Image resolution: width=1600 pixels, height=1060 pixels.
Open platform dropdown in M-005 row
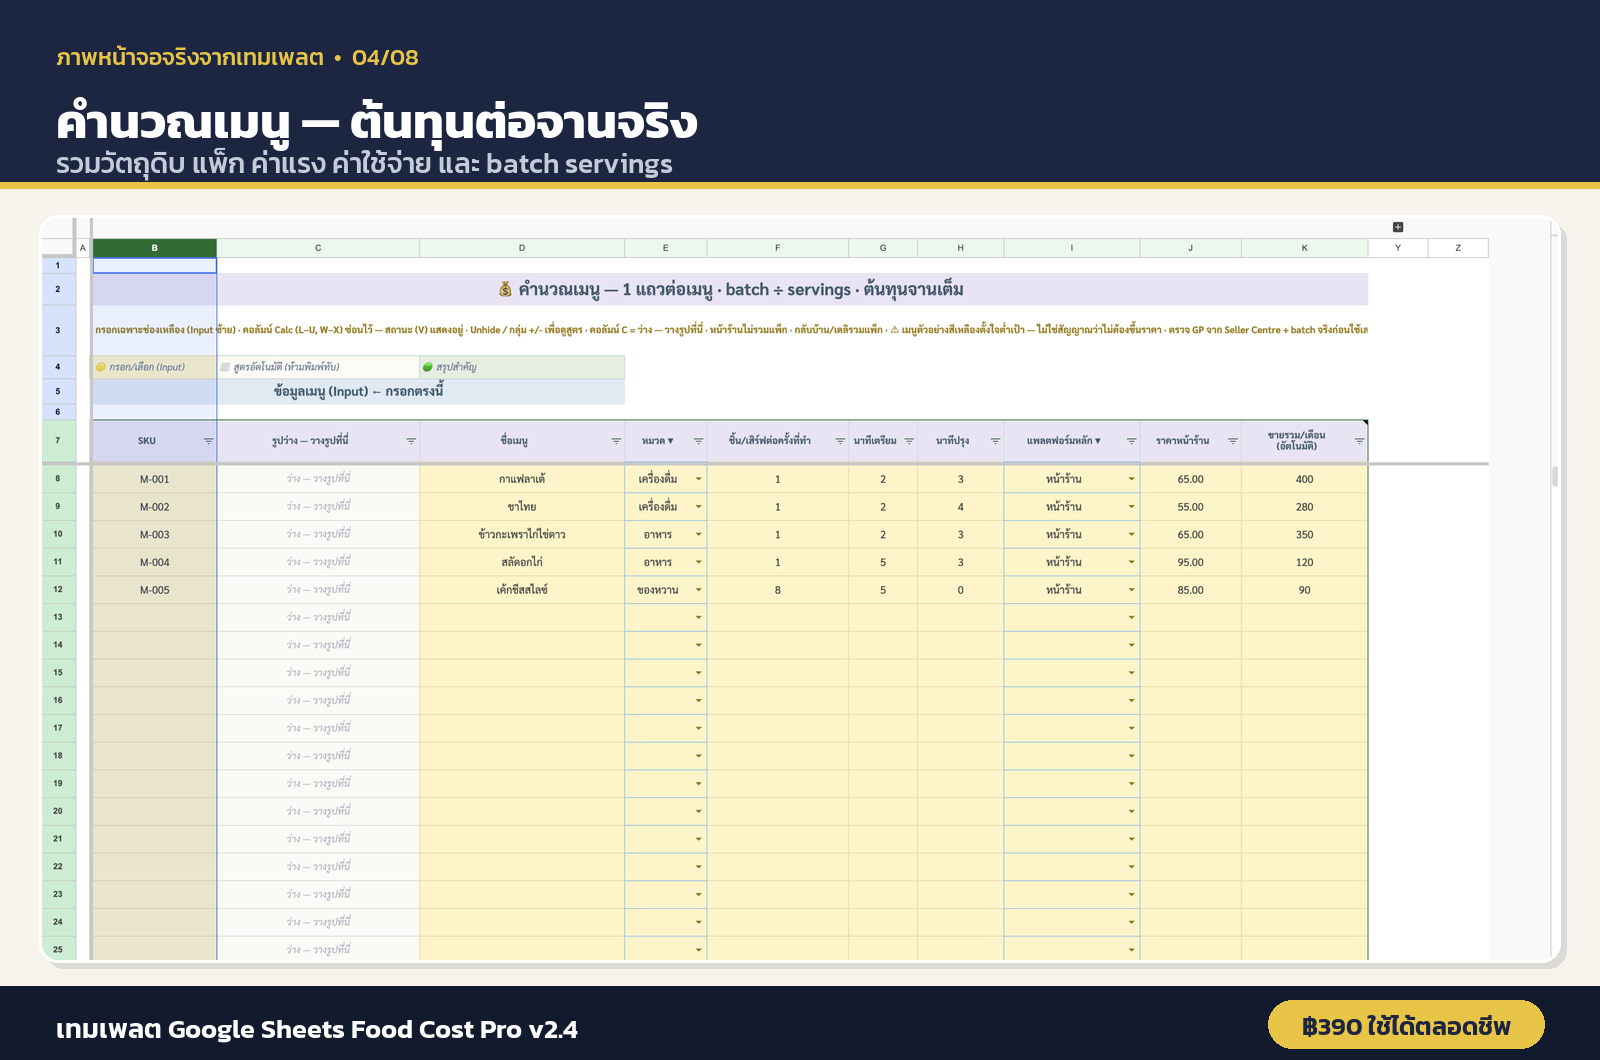(1131, 590)
